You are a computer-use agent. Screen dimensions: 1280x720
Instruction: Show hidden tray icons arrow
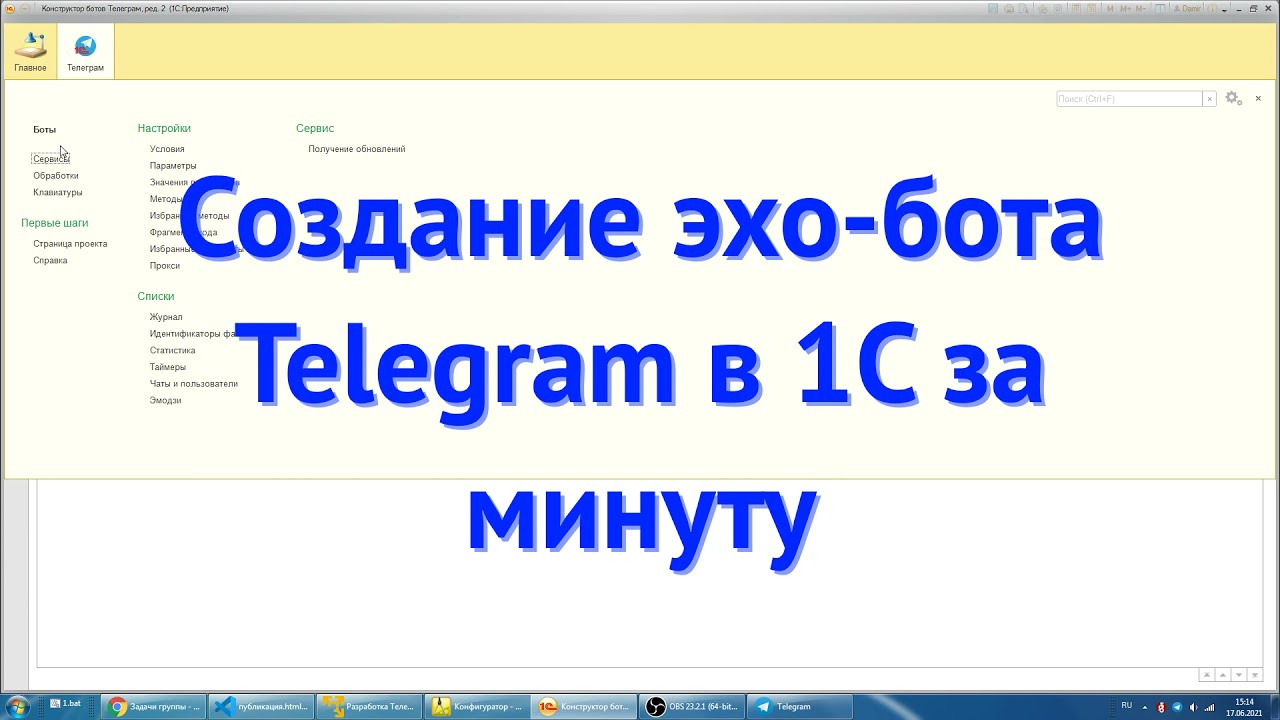(1146, 707)
